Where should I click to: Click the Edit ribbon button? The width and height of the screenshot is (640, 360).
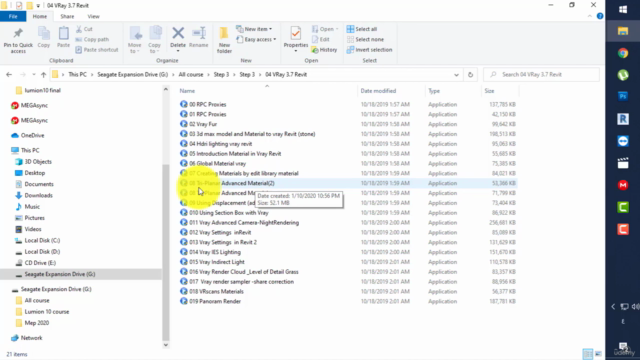[x=321, y=40]
